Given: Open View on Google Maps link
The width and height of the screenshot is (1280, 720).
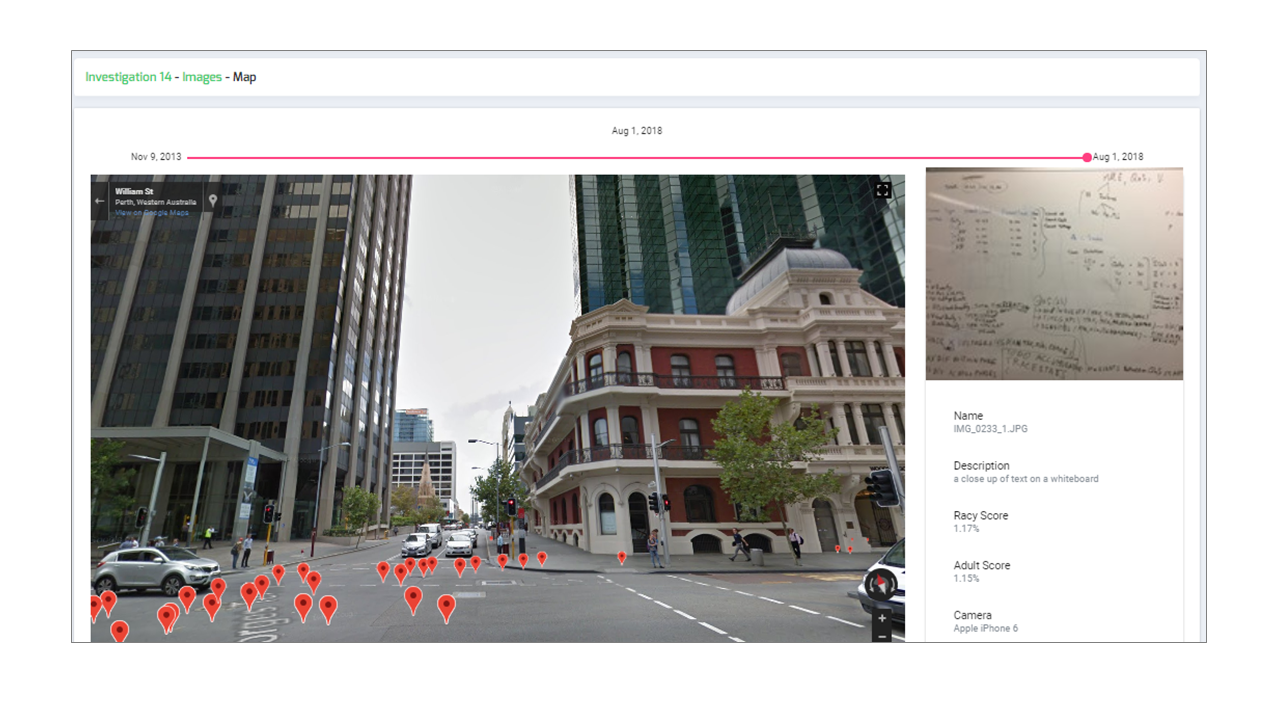Looking at the screenshot, I should (x=151, y=212).
